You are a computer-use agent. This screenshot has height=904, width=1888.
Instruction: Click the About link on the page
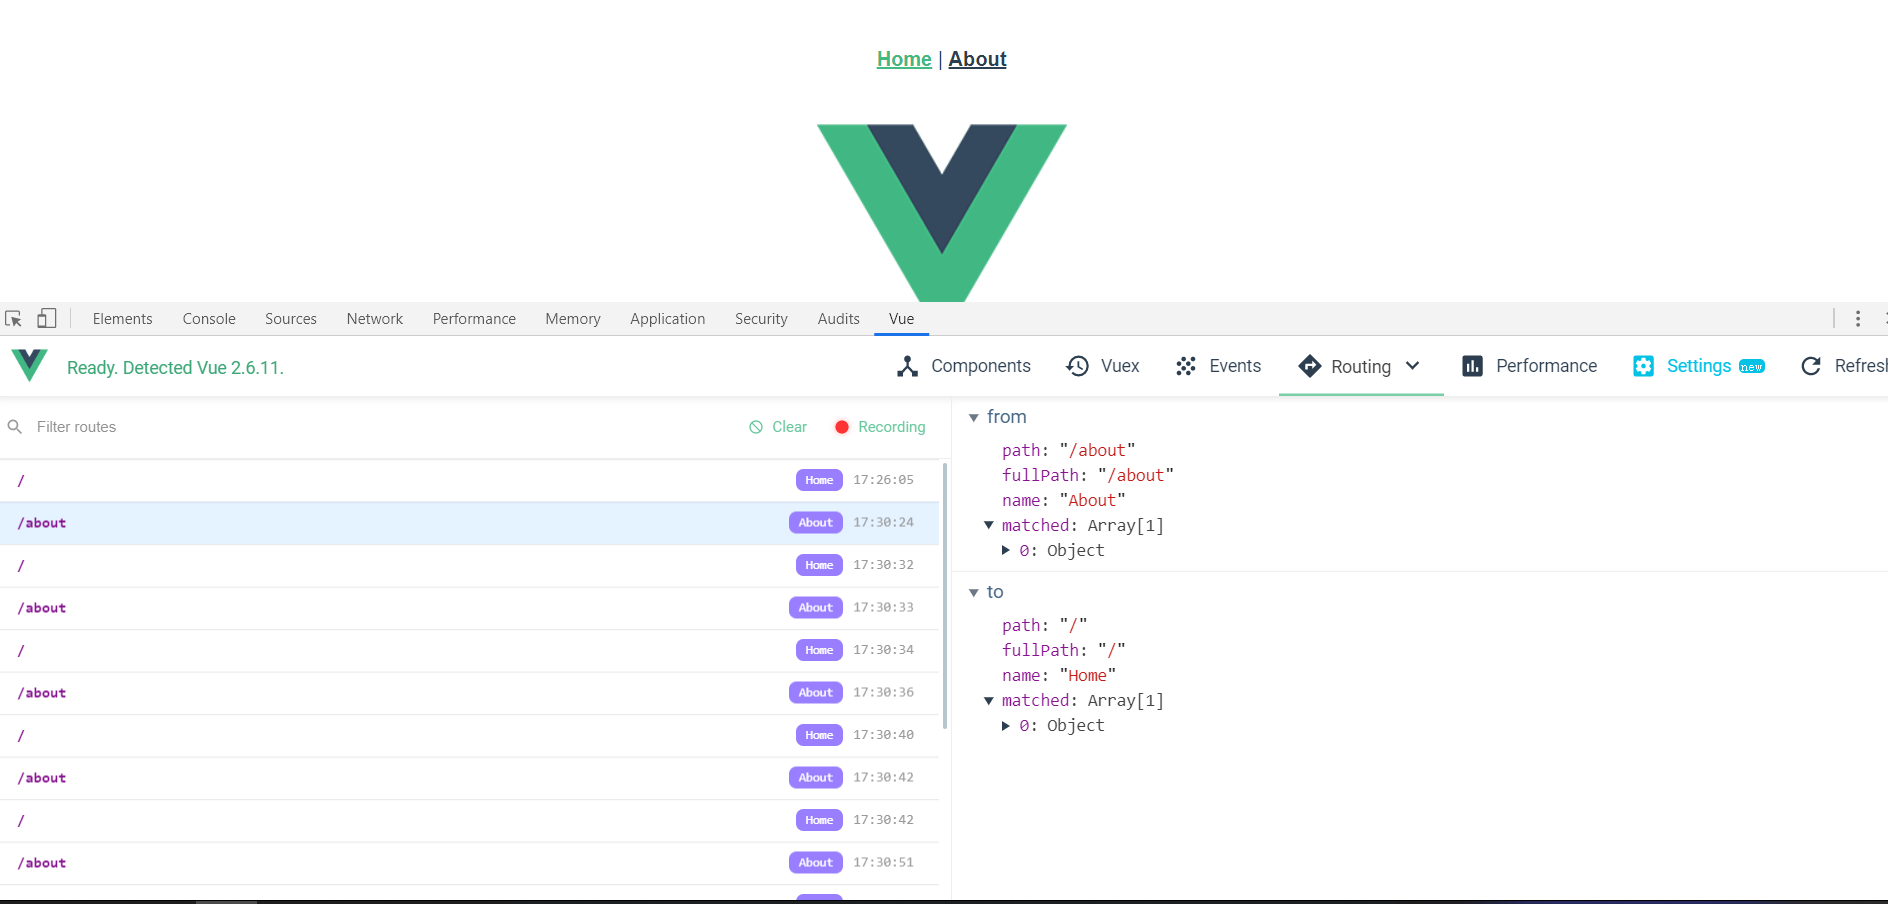point(977,59)
